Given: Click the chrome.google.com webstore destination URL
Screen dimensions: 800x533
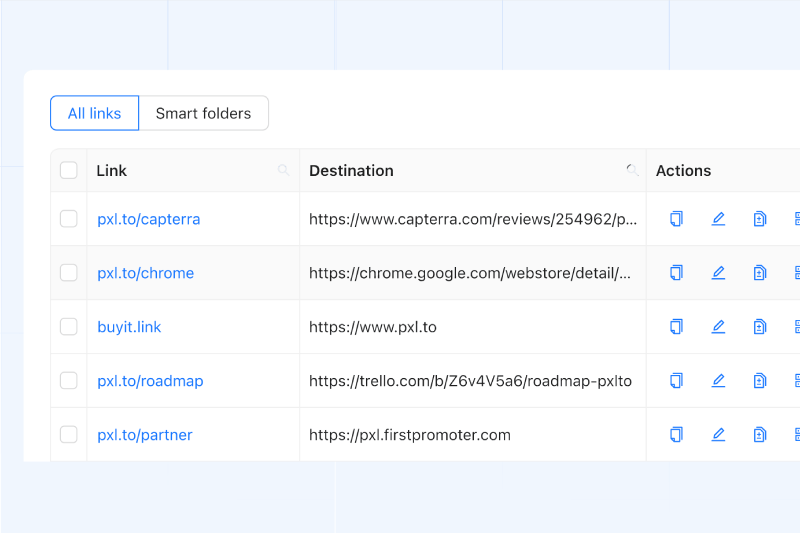Looking at the screenshot, I should (470, 273).
